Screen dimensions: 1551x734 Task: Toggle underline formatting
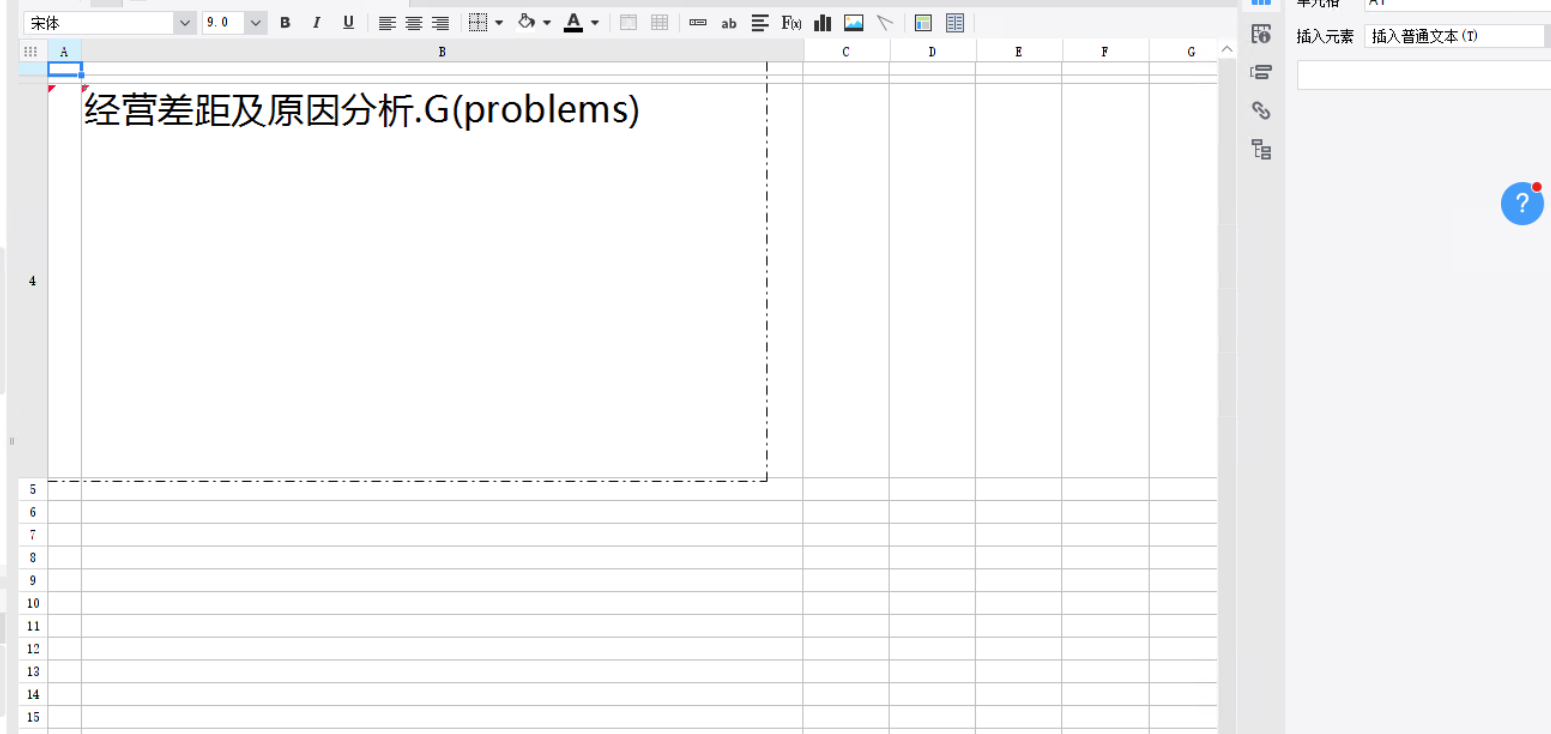[348, 23]
